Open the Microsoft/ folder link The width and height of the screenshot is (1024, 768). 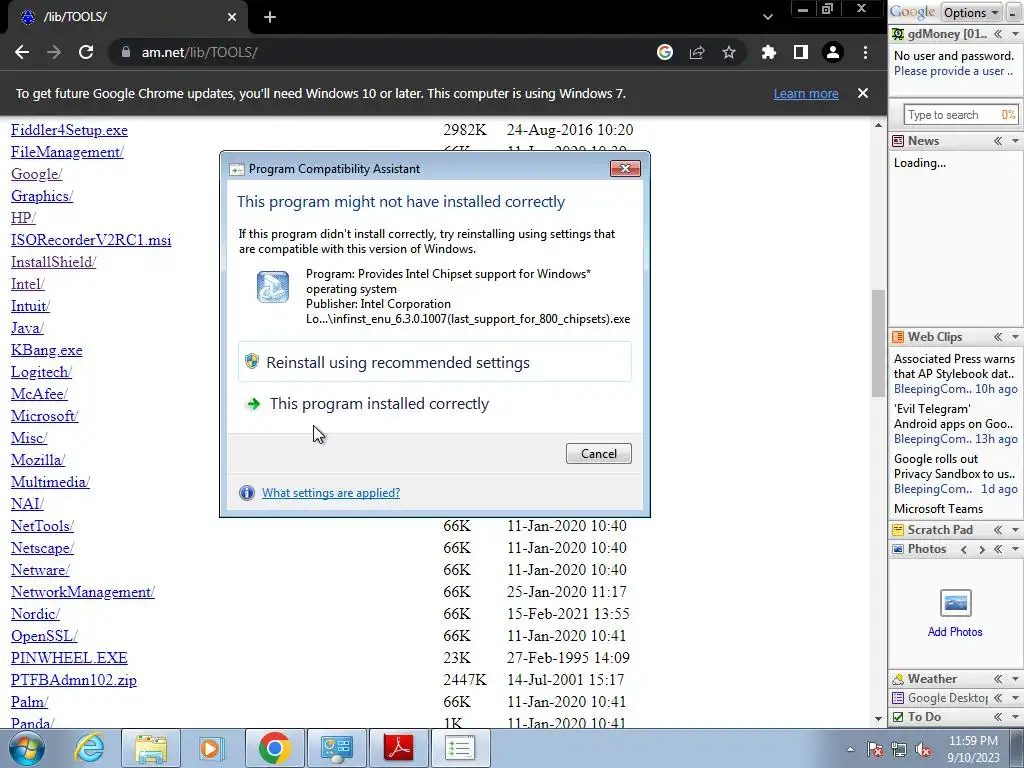pyautogui.click(x=44, y=416)
